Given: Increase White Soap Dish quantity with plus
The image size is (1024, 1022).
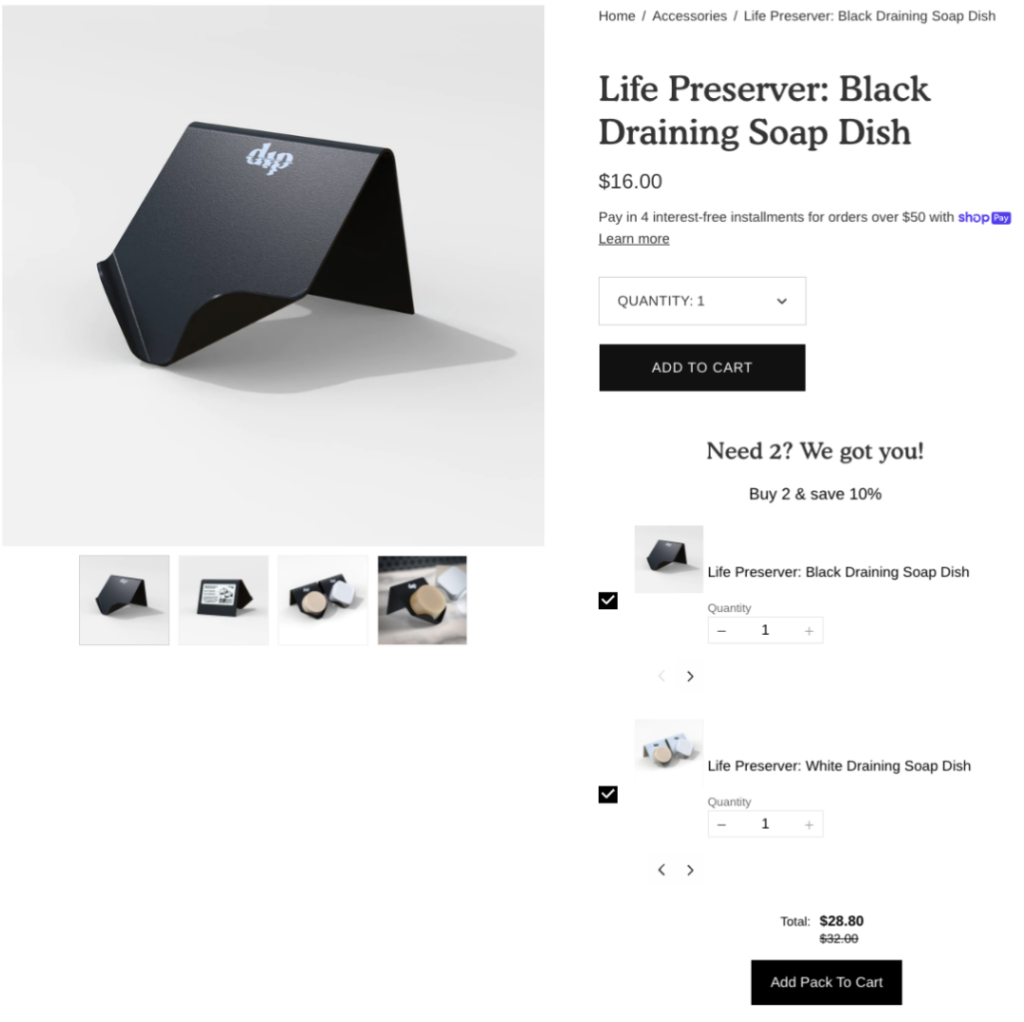Looking at the screenshot, I should tap(808, 825).
